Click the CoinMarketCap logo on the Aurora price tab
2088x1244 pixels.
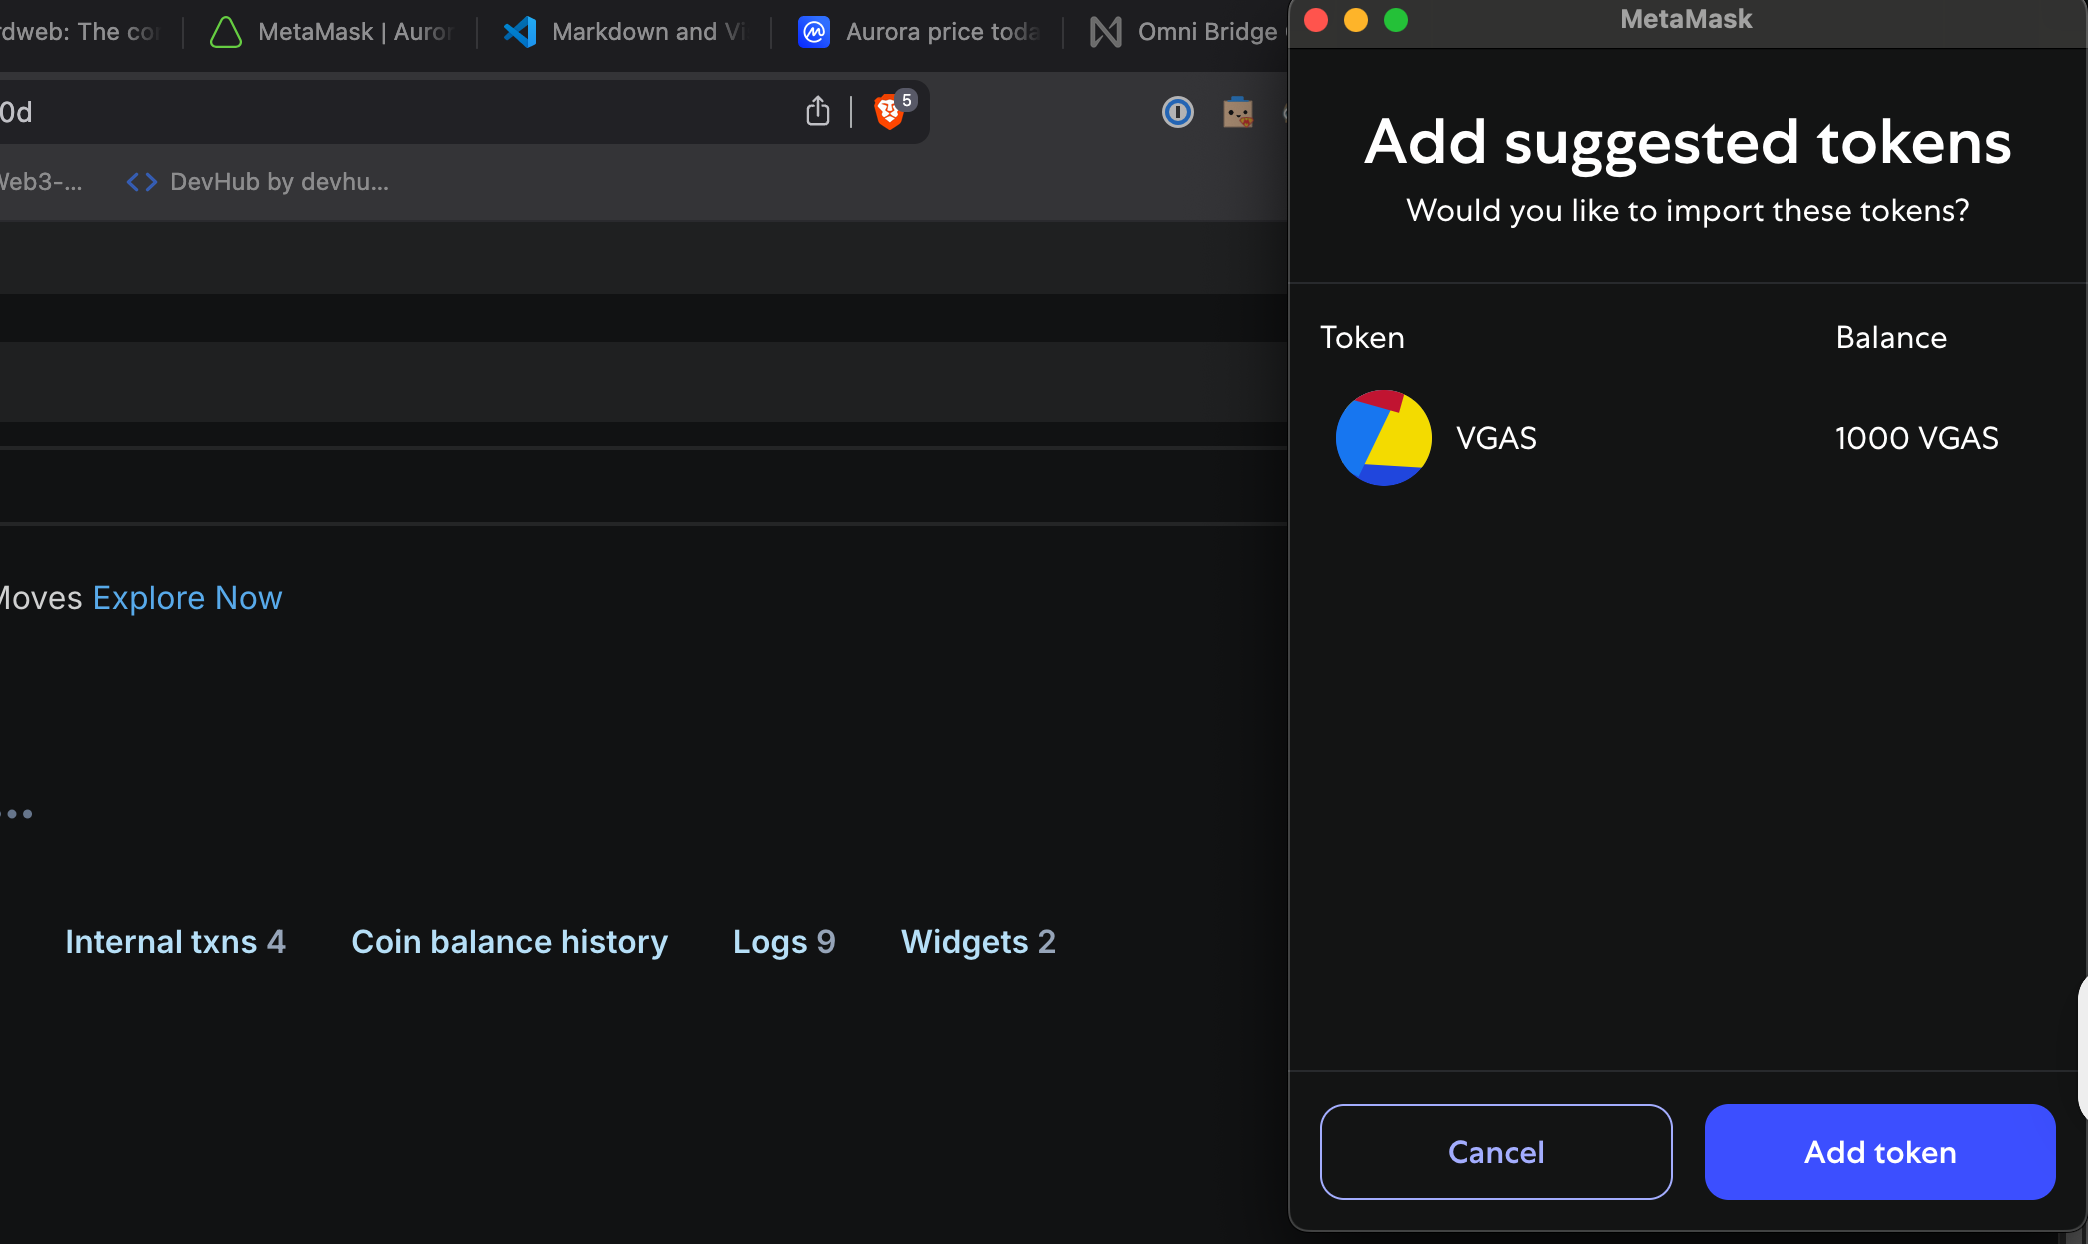point(815,31)
